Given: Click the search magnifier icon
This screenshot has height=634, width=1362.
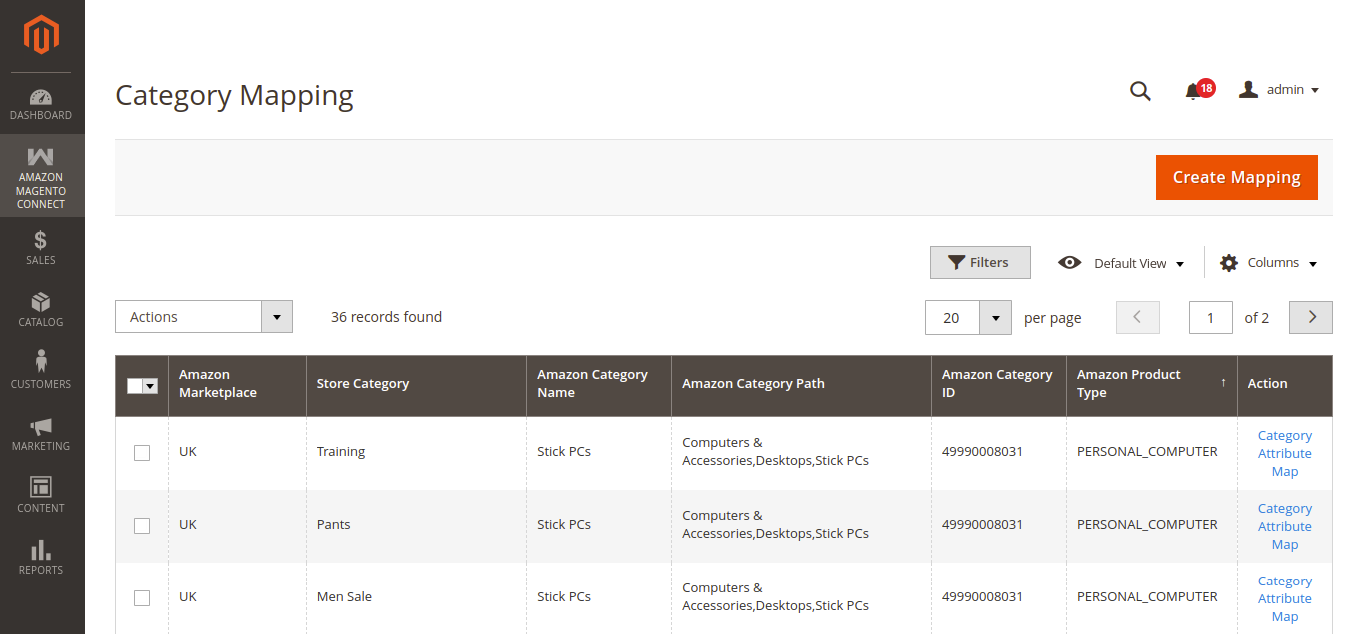Looking at the screenshot, I should pos(1140,91).
